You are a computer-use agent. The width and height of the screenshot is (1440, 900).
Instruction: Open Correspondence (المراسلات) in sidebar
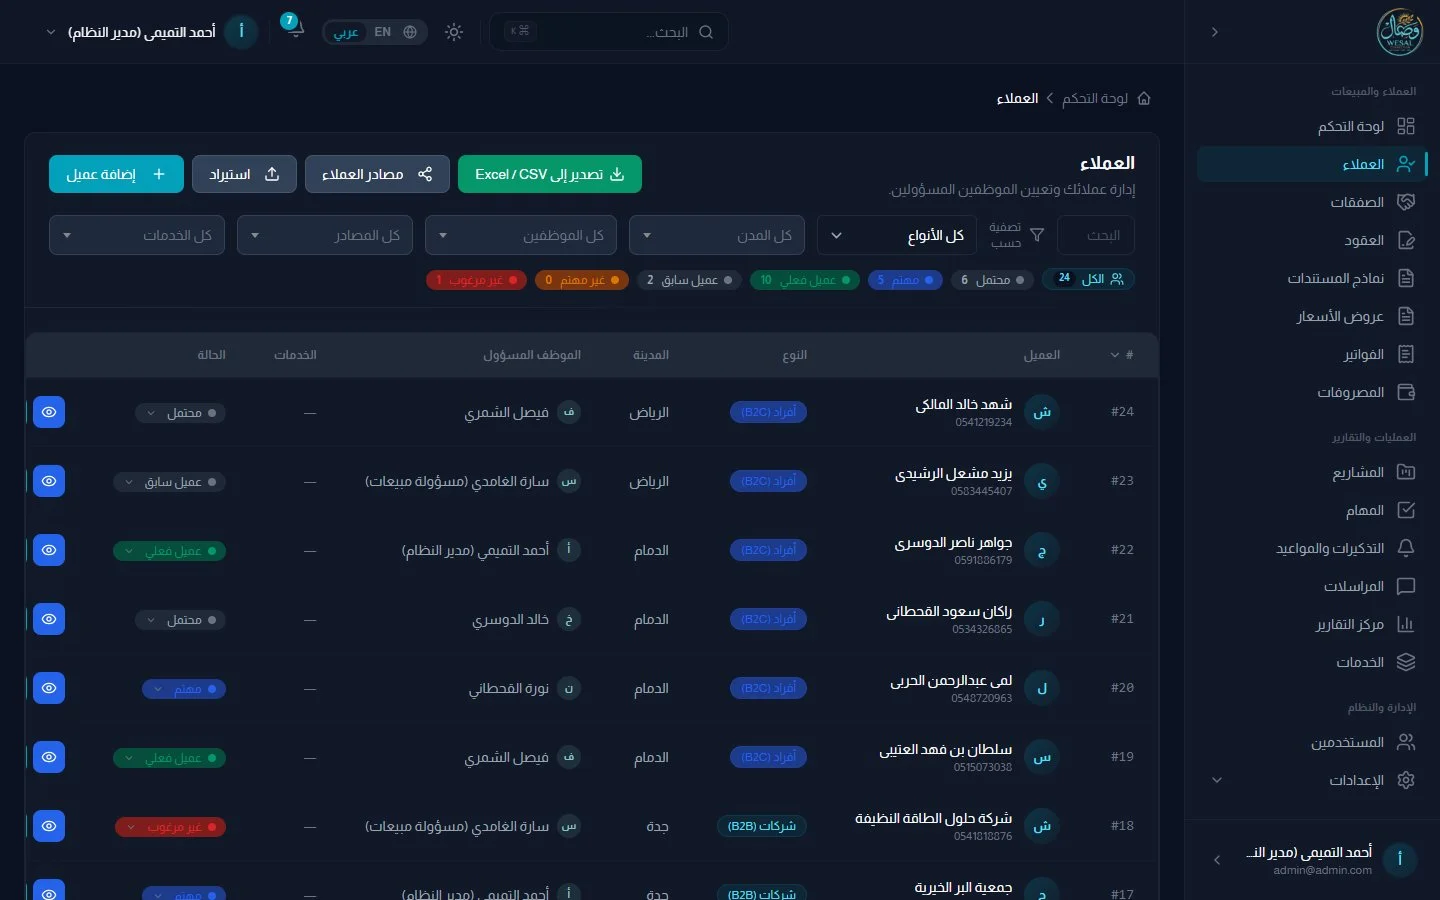click(1312, 586)
